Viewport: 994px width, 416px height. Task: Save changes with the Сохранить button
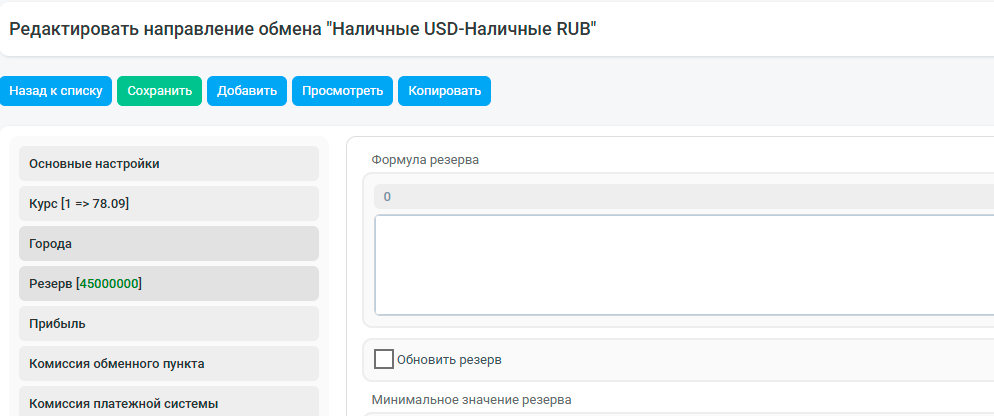coord(159,91)
